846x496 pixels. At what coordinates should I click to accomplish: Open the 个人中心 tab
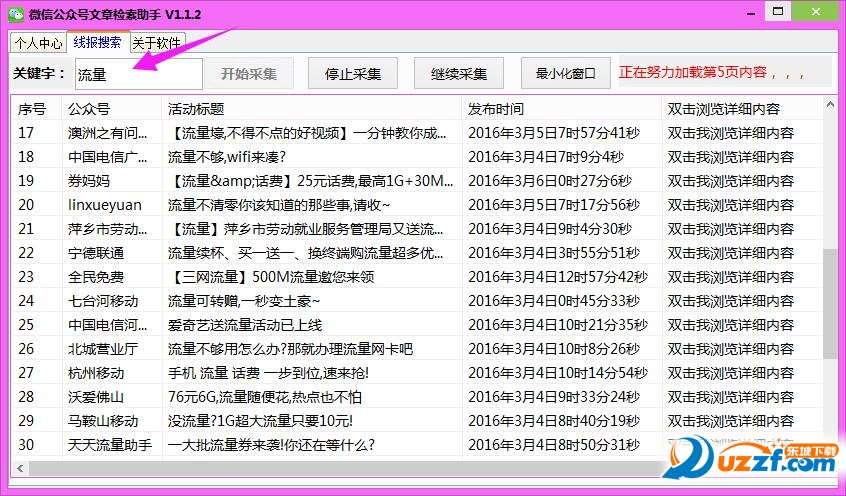click(x=38, y=43)
